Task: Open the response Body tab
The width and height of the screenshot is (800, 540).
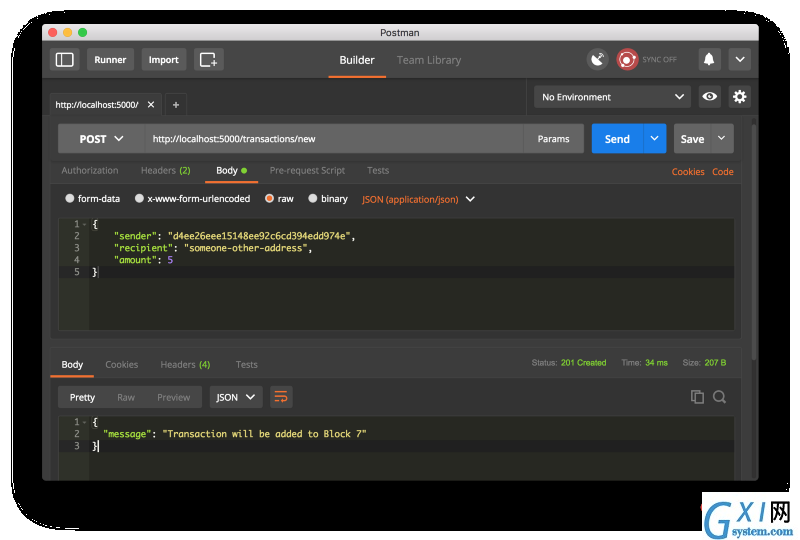Action: click(x=72, y=364)
